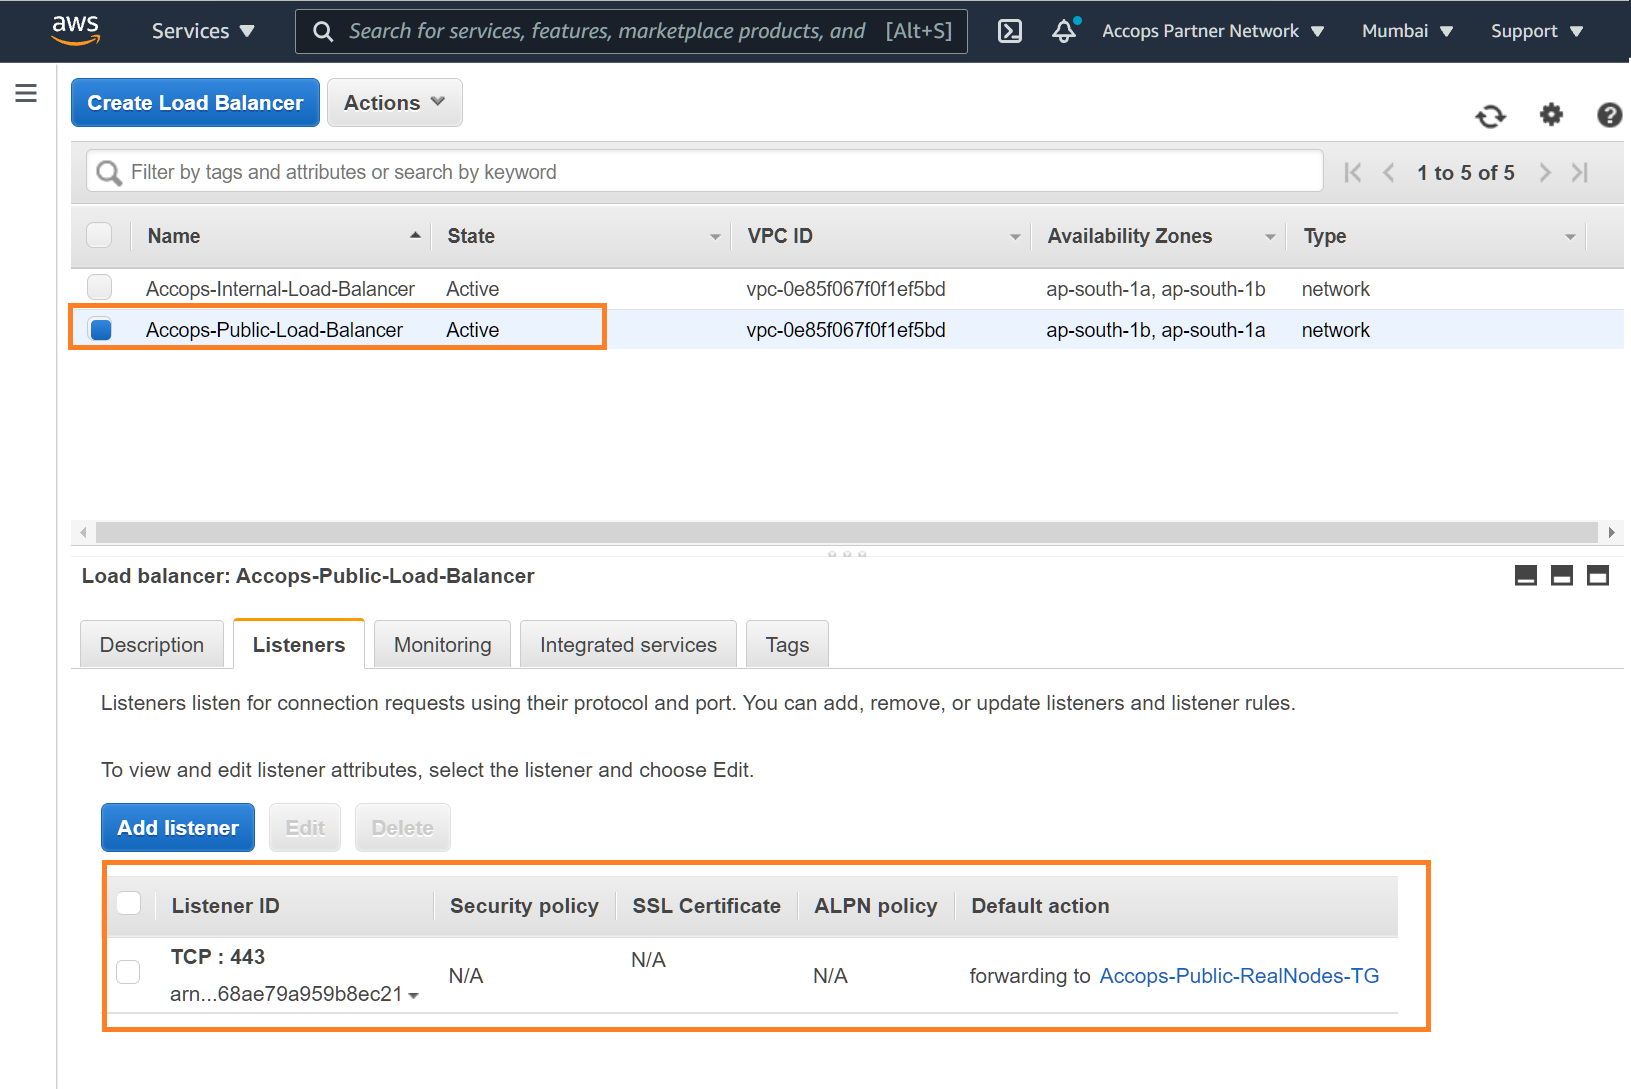Click the disabled Delete listener button
The width and height of the screenshot is (1631, 1089).
403,828
